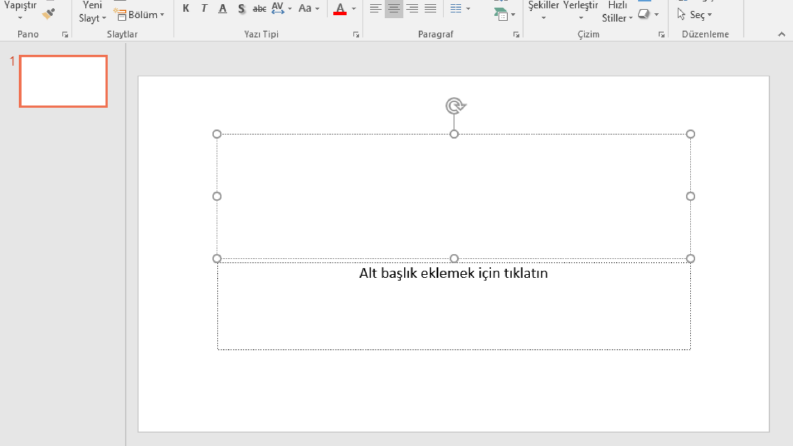Image resolution: width=793 pixels, height=446 pixels.
Task: Toggle text shadow S
Action: [x=241, y=9]
